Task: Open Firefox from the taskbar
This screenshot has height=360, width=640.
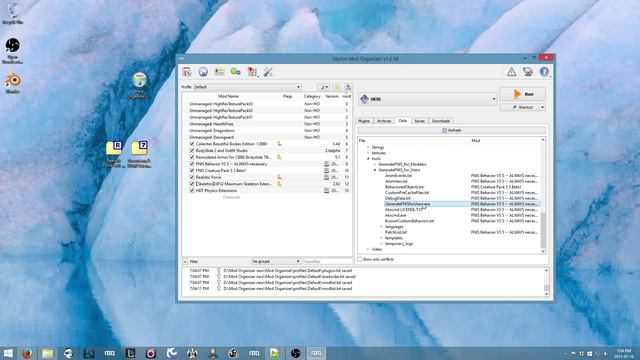Action: point(27,353)
